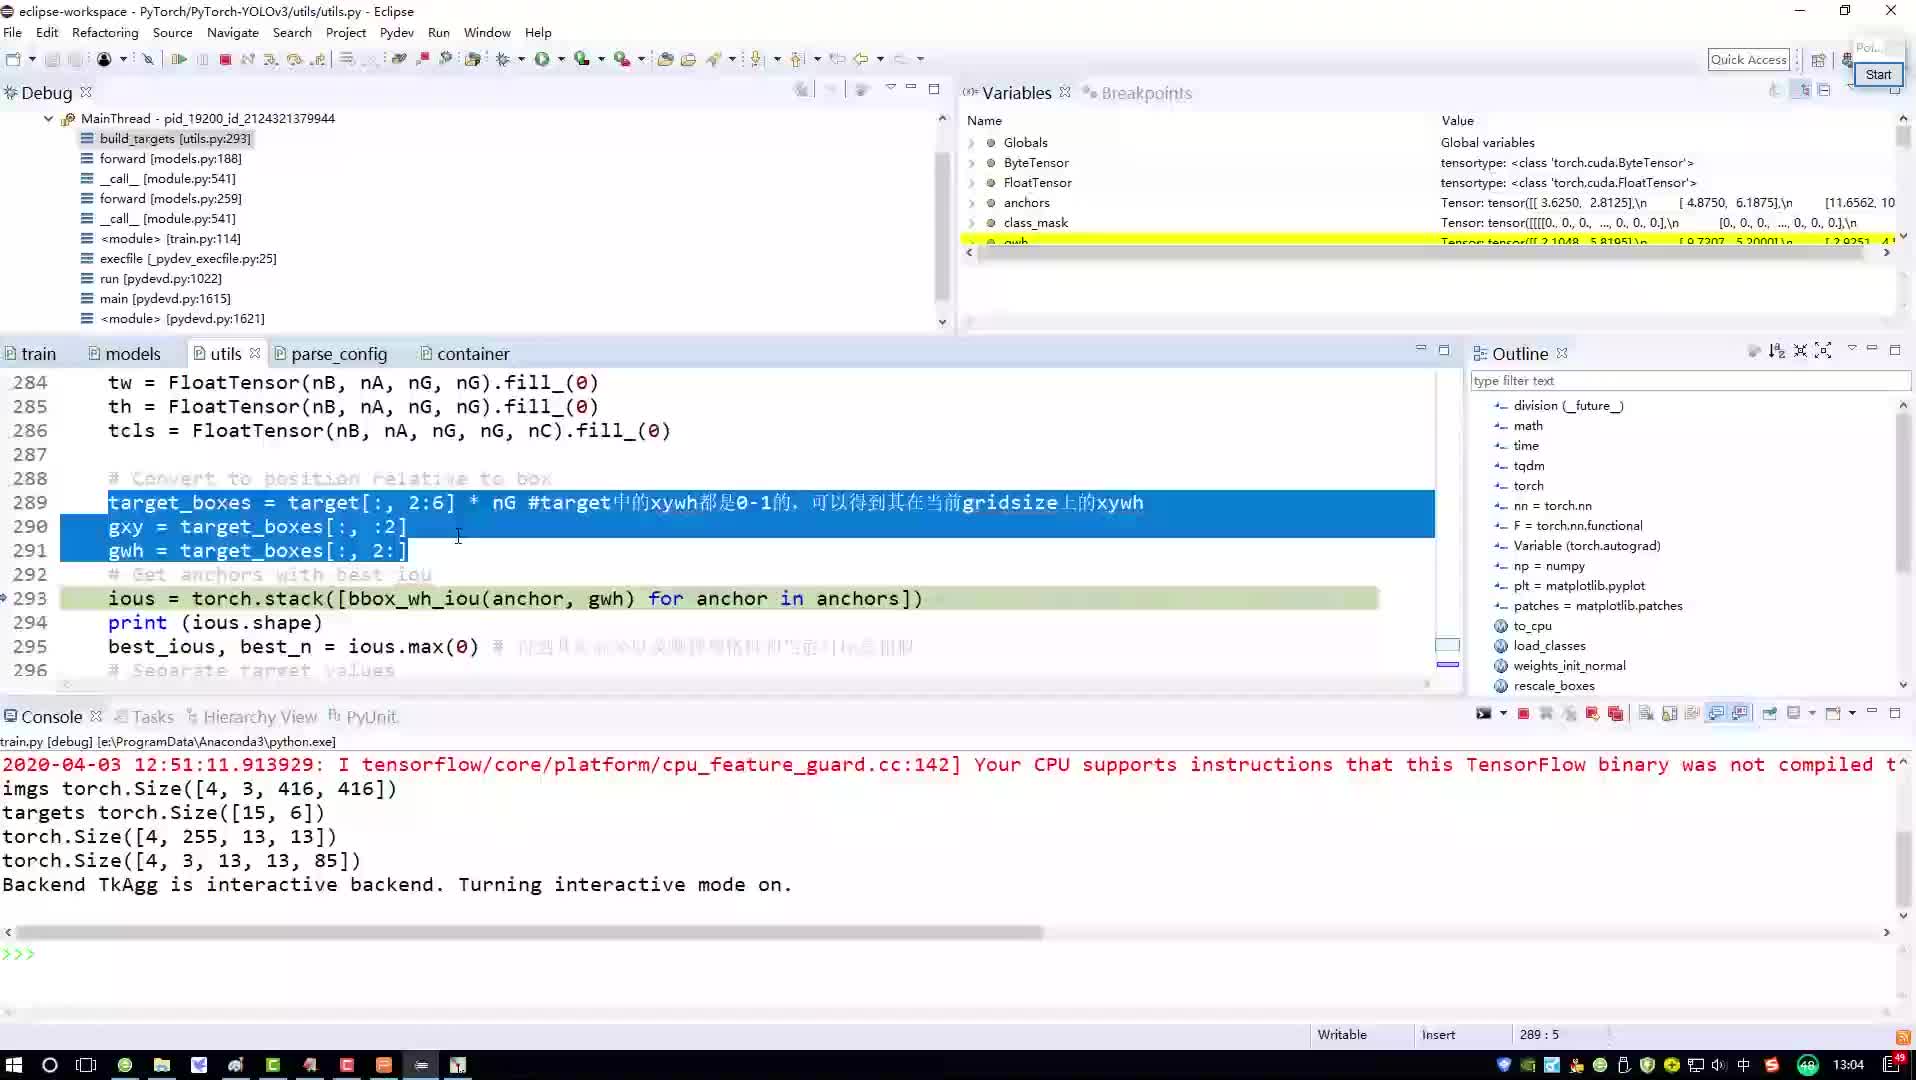1916x1080 pixels.
Task: Click the Pin Console icon
Action: click(1769, 713)
